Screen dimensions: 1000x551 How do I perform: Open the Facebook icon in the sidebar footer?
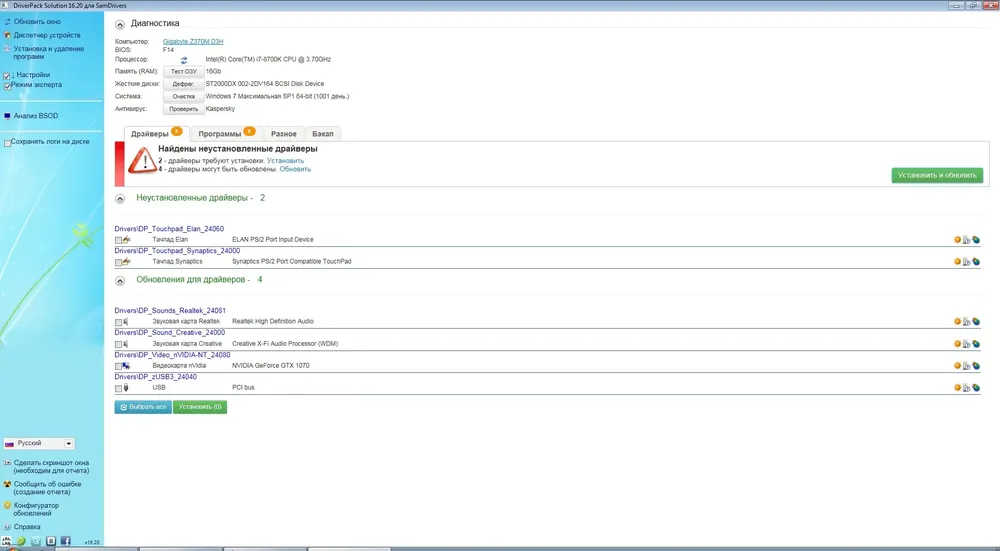pos(66,541)
